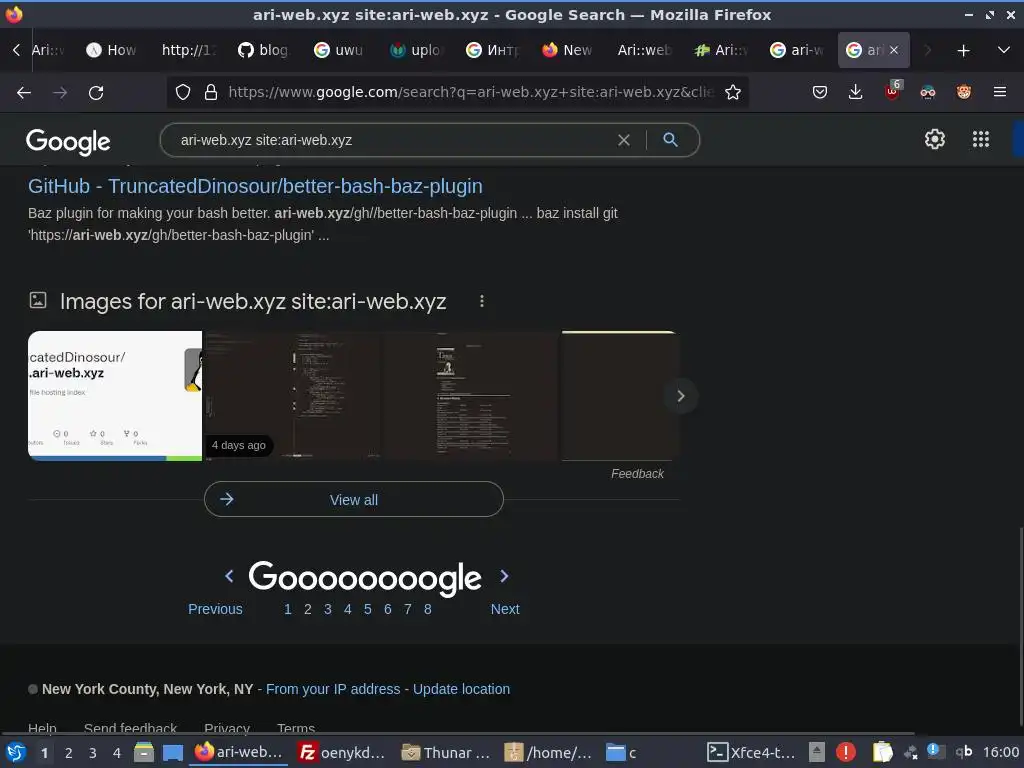The image size is (1024, 768).
Task: Click the page vertical scrollbar thumb
Action: tap(1020, 627)
